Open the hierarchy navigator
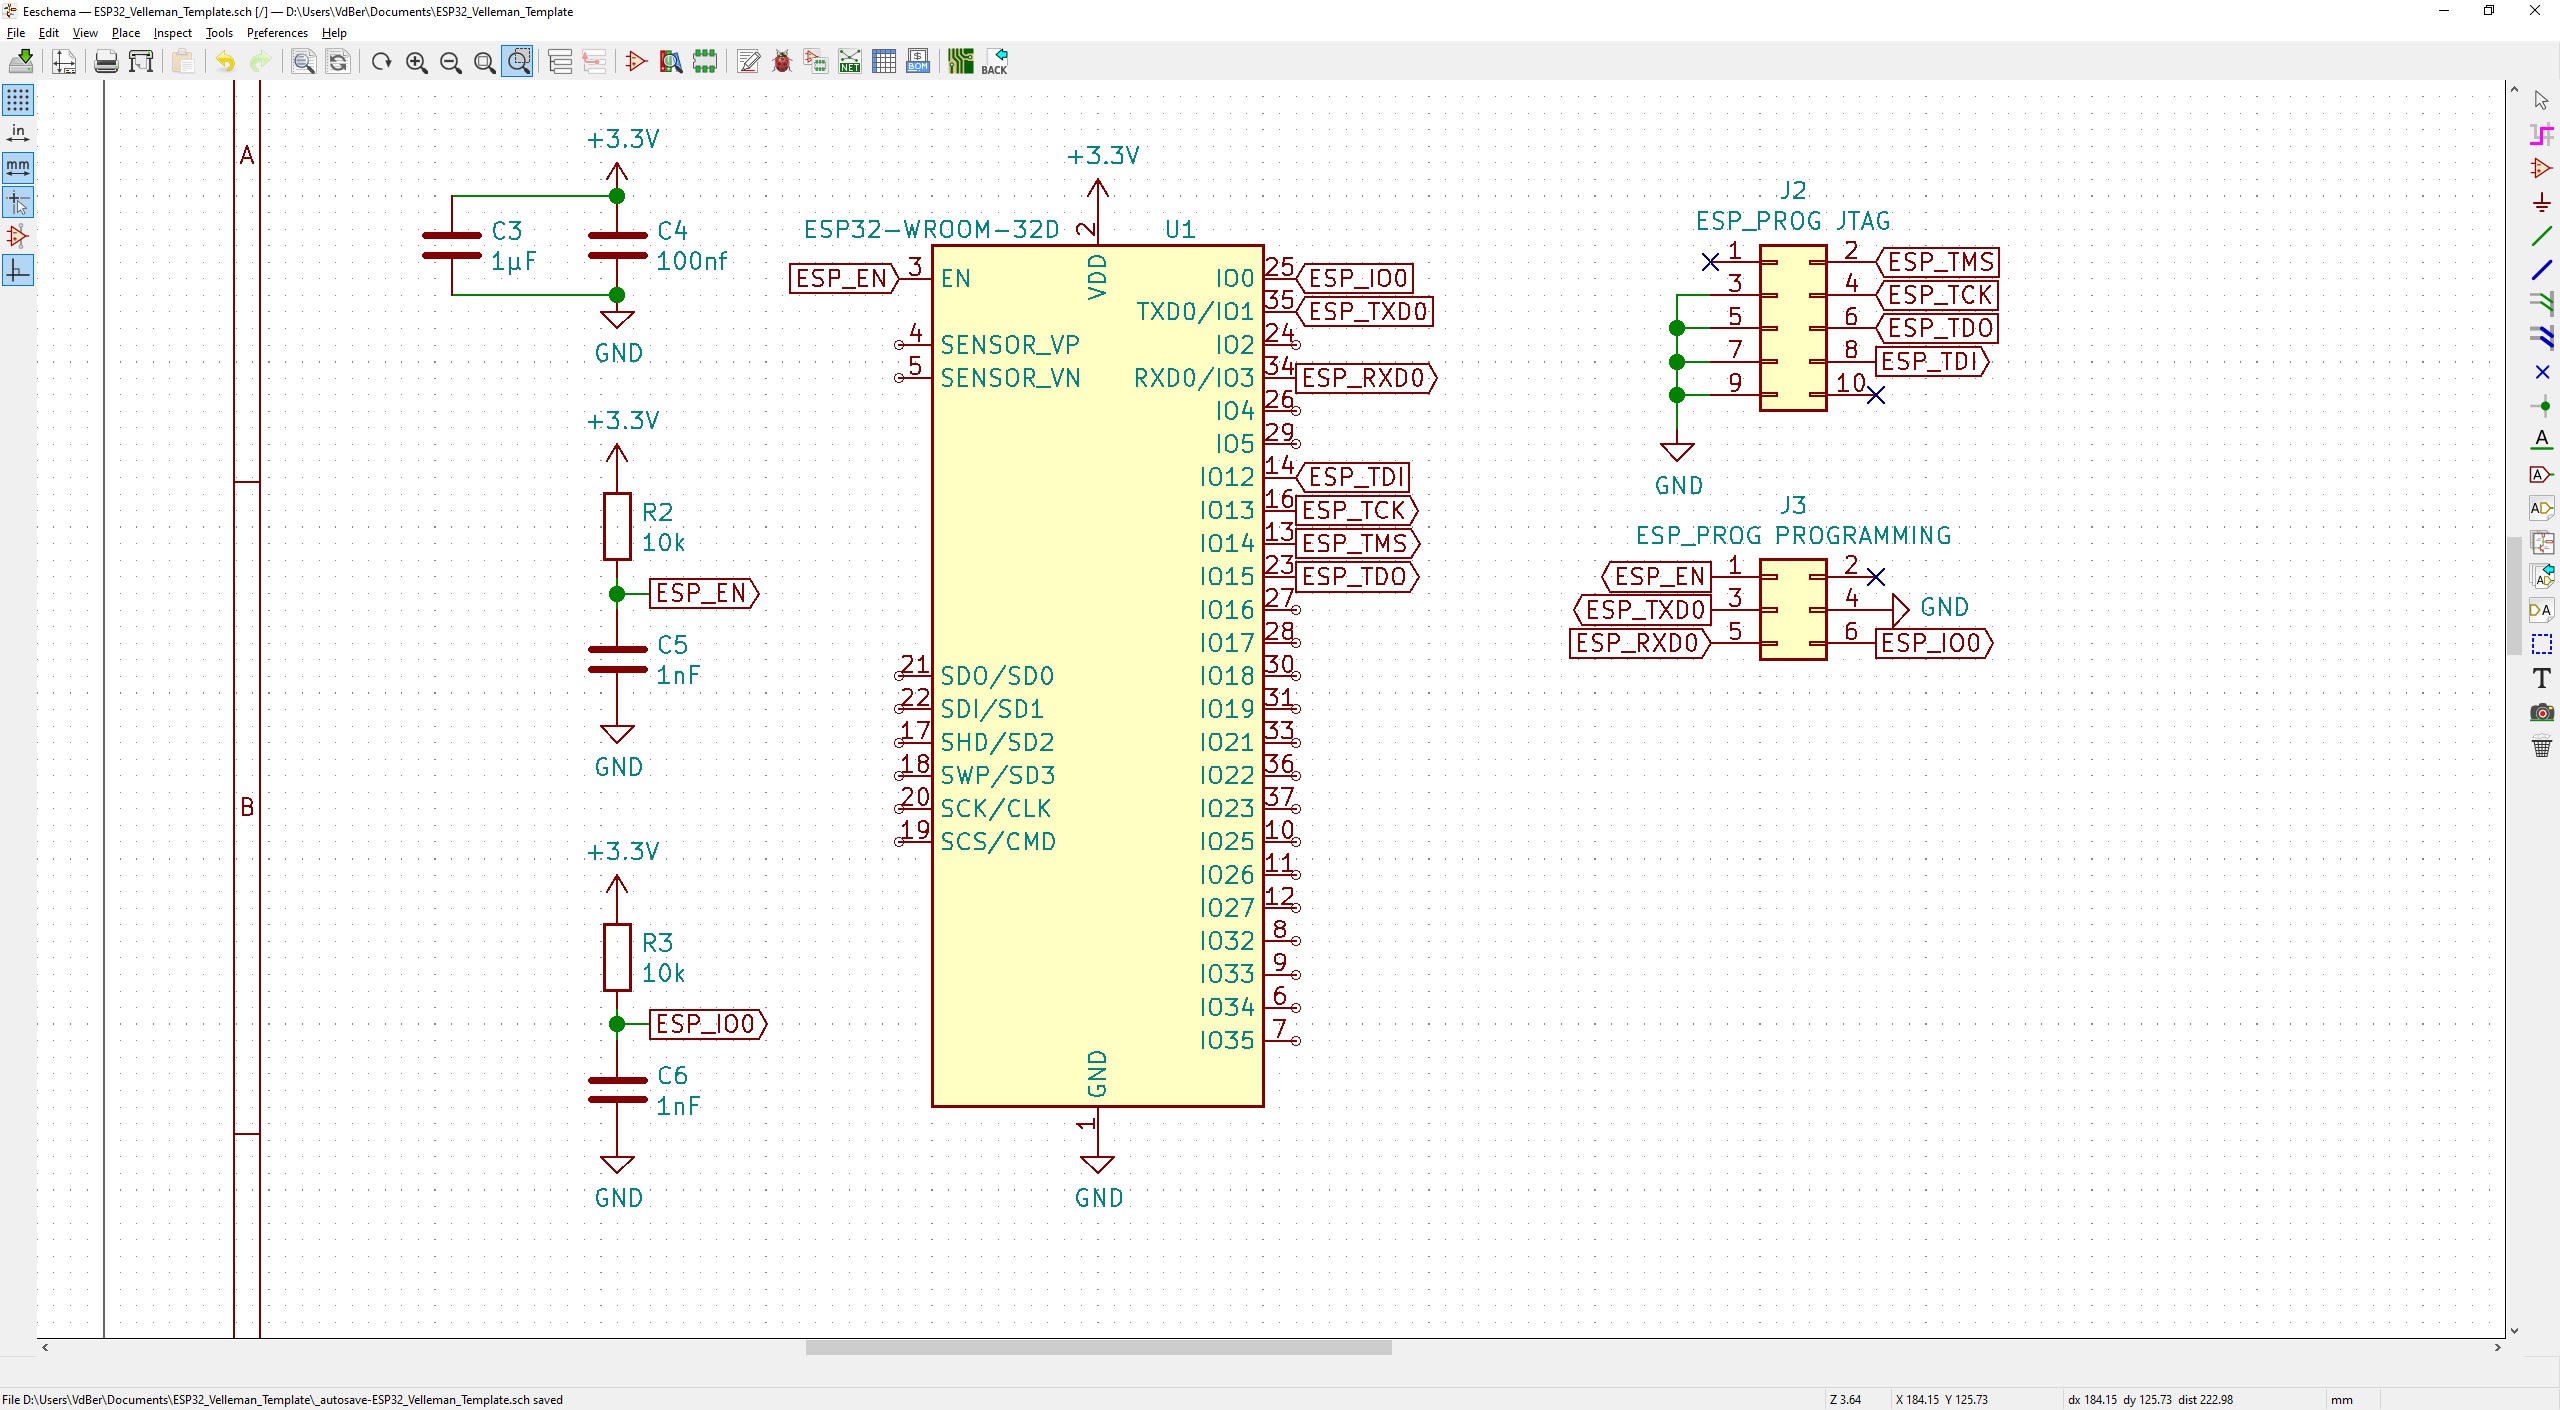The image size is (2560, 1410). click(x=560, y=62)
